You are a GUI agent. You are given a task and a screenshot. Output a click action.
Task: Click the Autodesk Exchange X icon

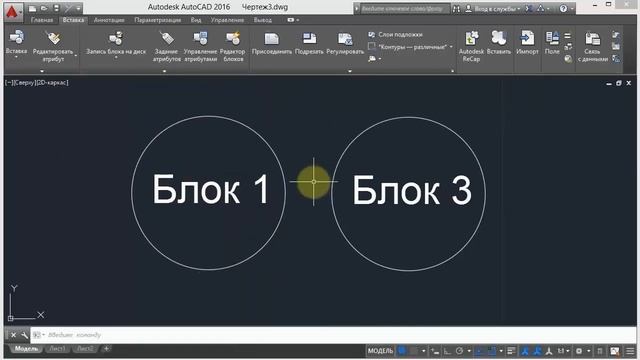528,9
